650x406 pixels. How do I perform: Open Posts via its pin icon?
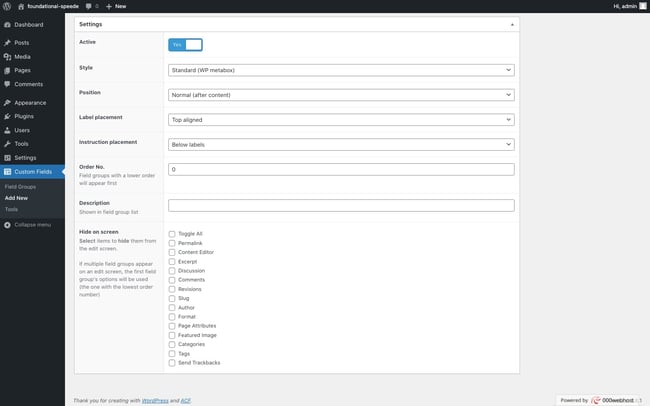(7, 43)
